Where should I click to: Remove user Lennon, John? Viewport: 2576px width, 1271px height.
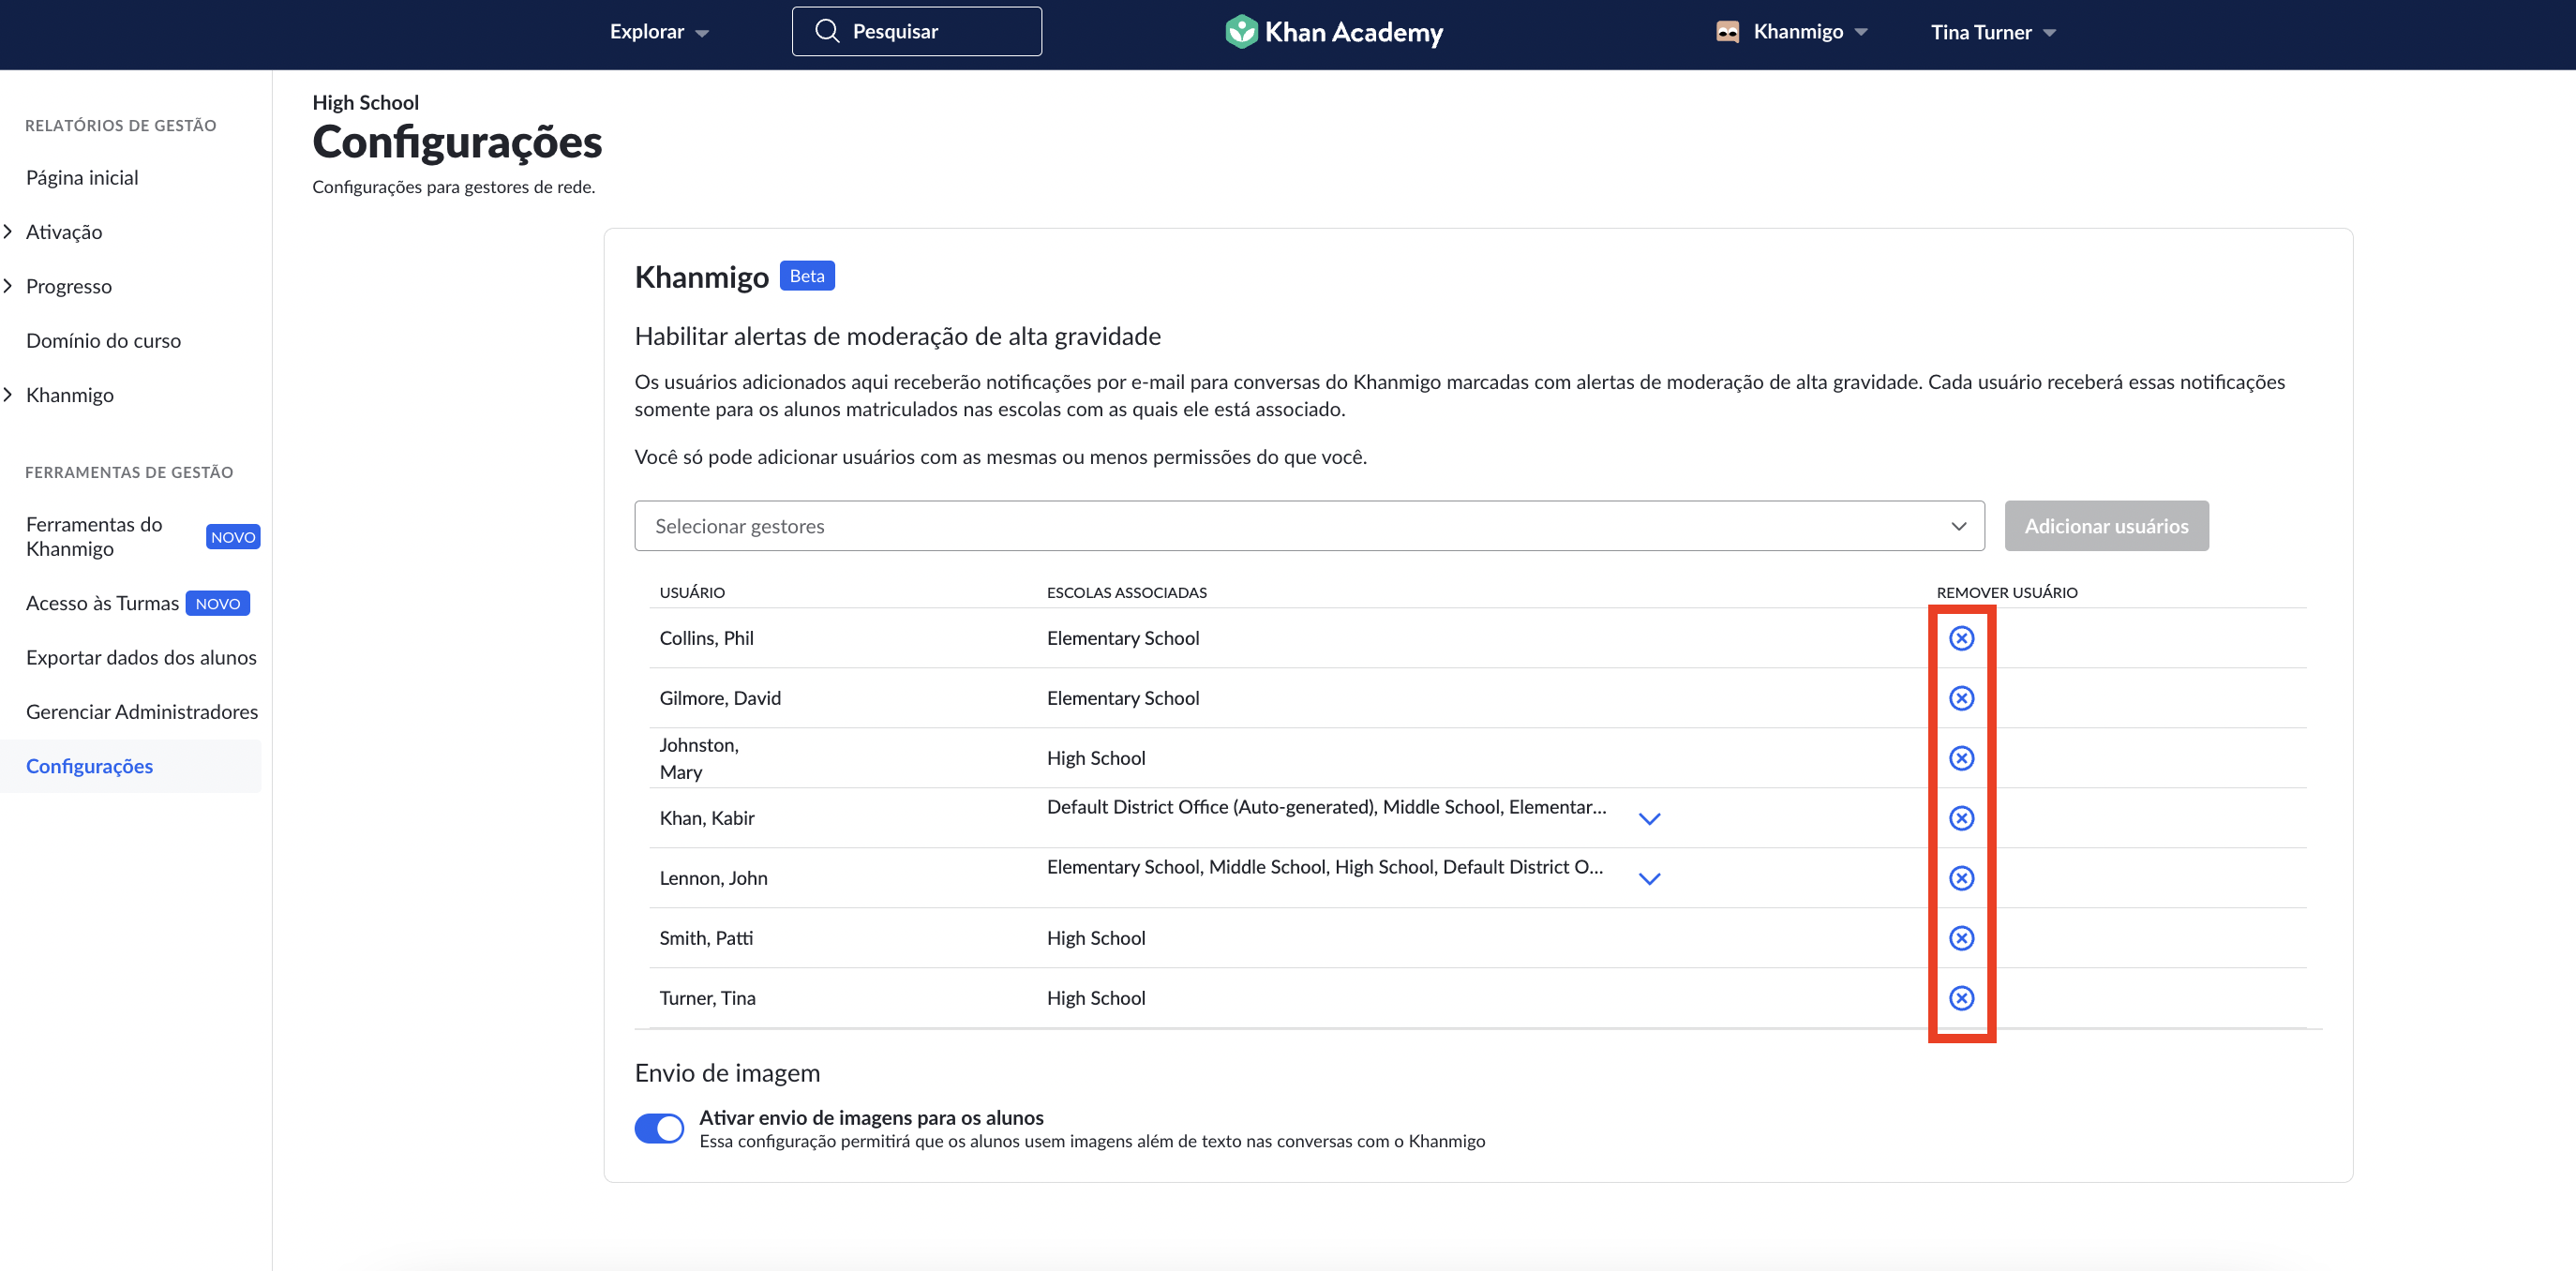(x=1961, y=878)
